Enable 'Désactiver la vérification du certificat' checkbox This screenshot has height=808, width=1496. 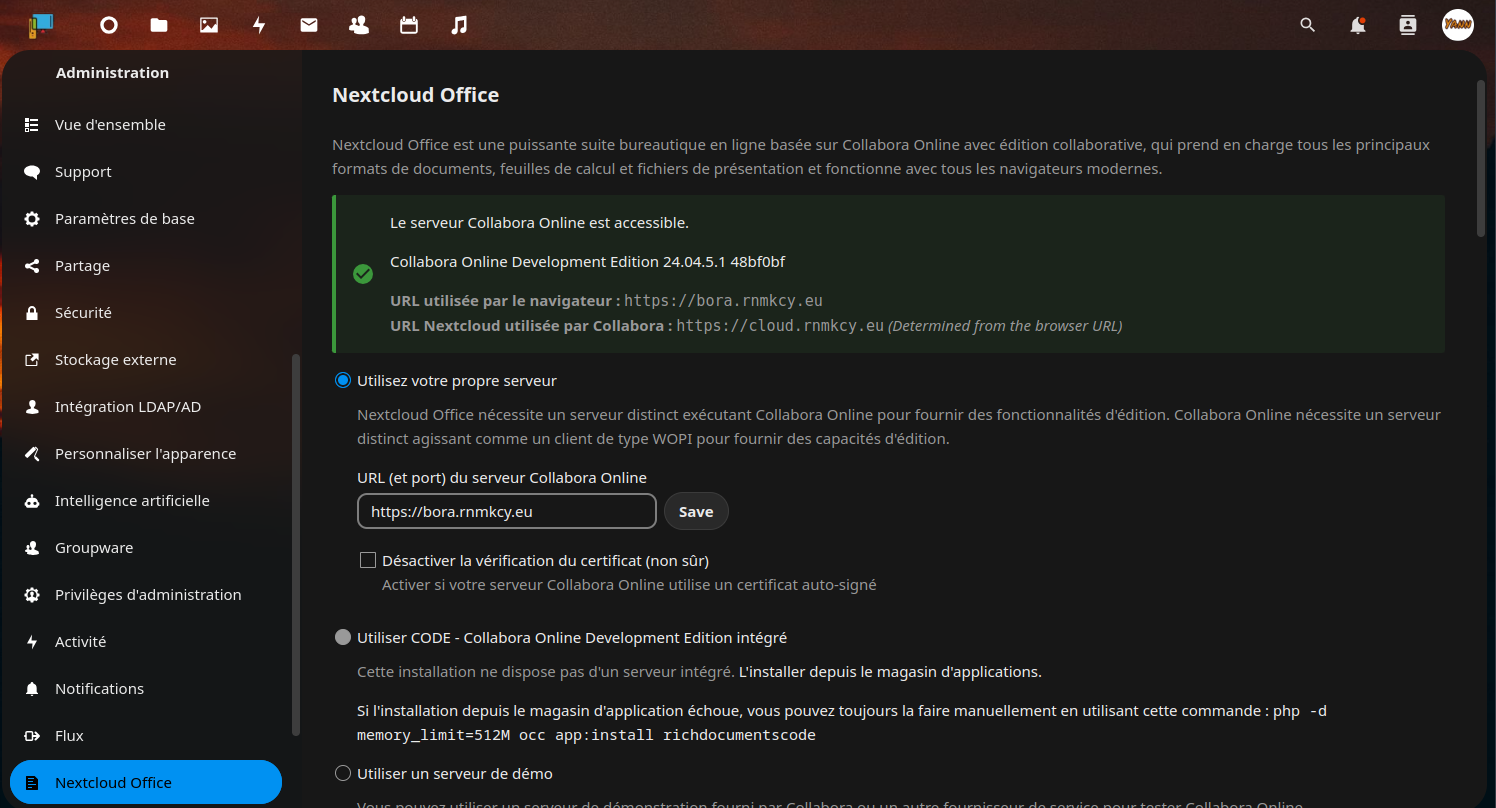[x=368, y=560]
